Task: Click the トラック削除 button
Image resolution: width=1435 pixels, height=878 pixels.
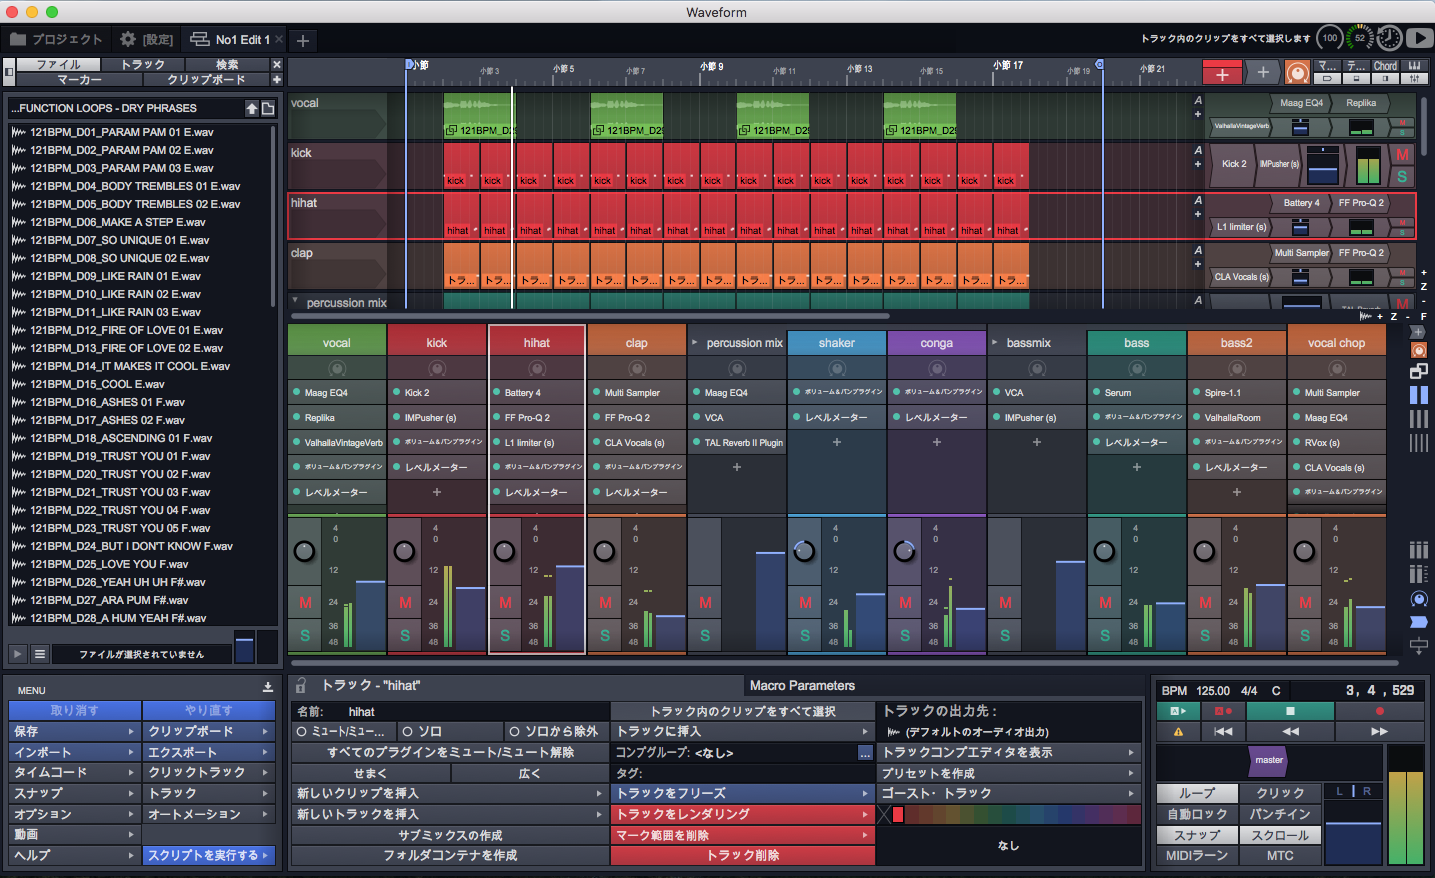Action: (742, 855)
